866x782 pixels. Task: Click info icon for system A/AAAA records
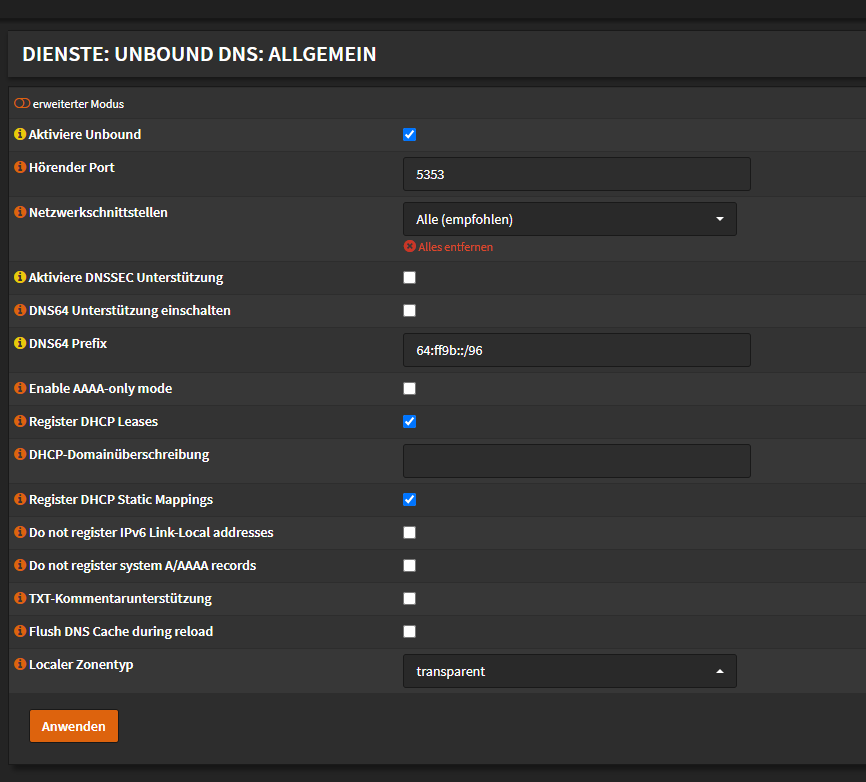tap(20, 566)
